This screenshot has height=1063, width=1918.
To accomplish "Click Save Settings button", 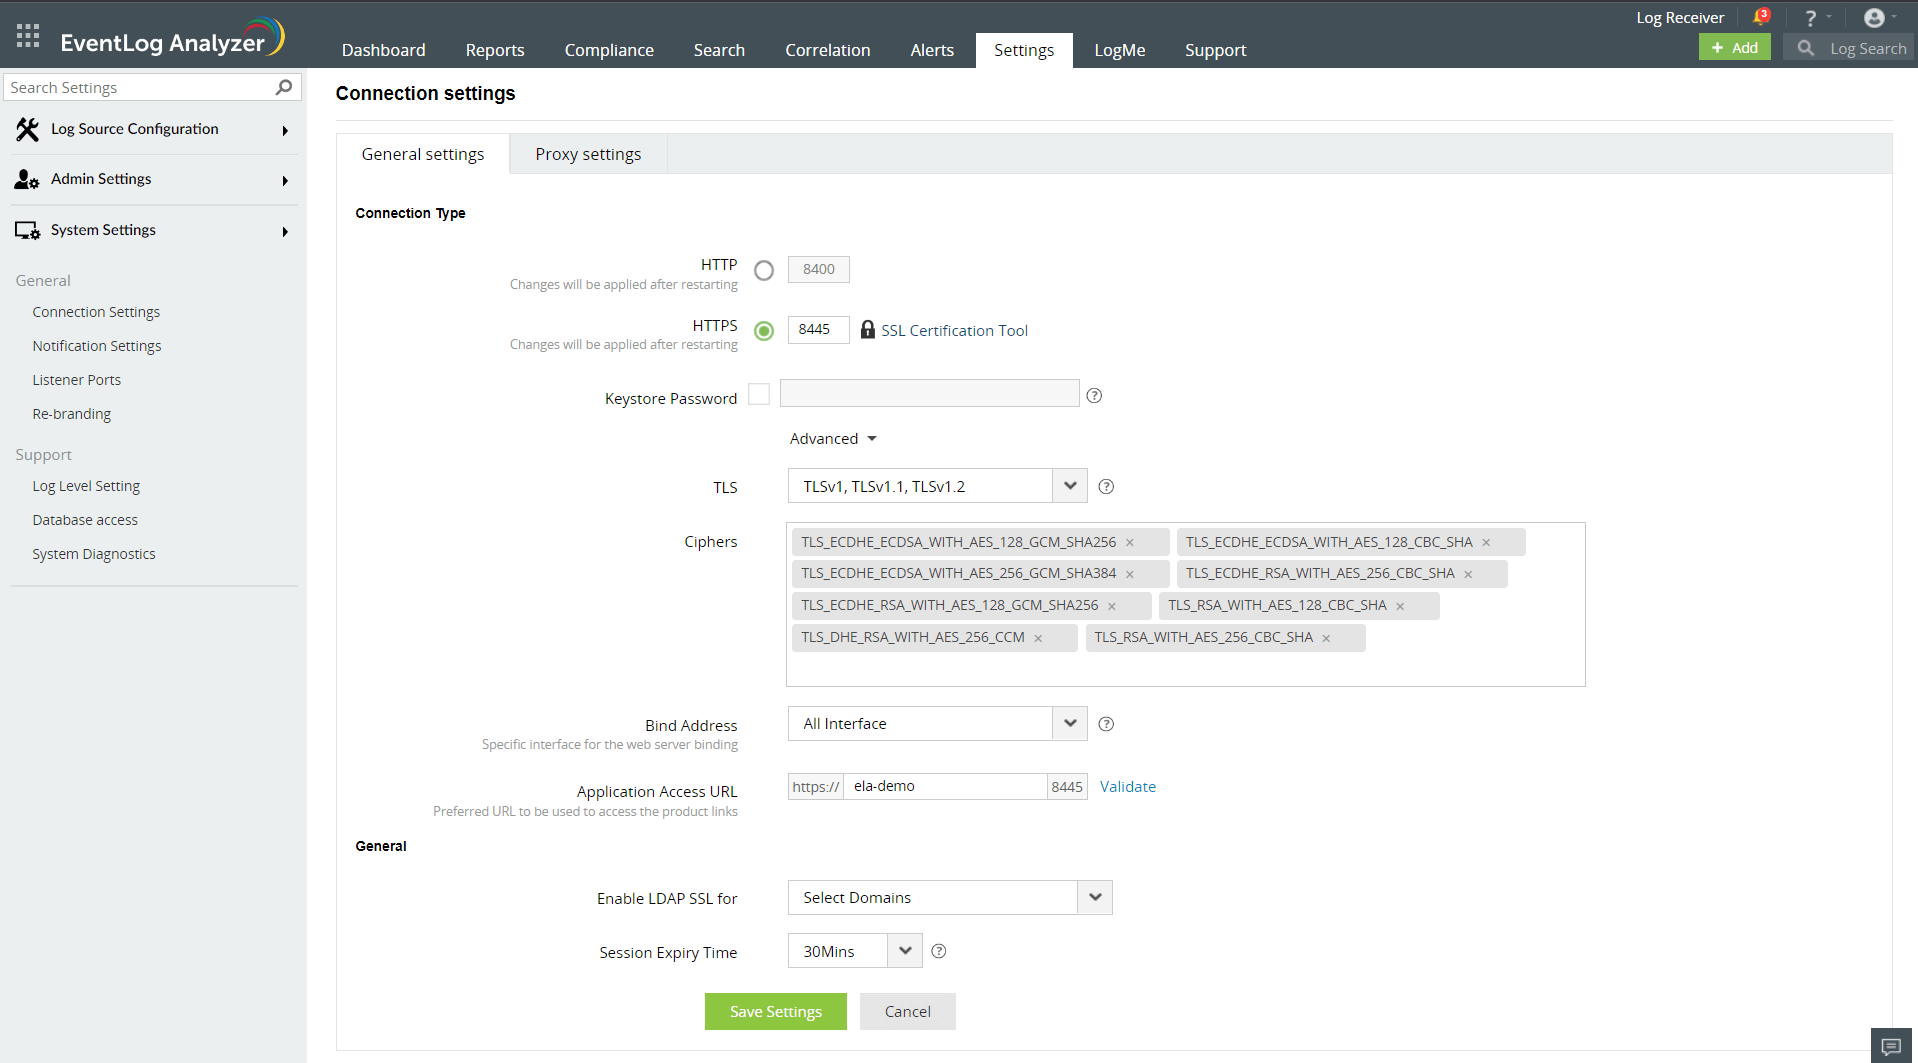I will pyautogui.click(x=776, y=1011).
